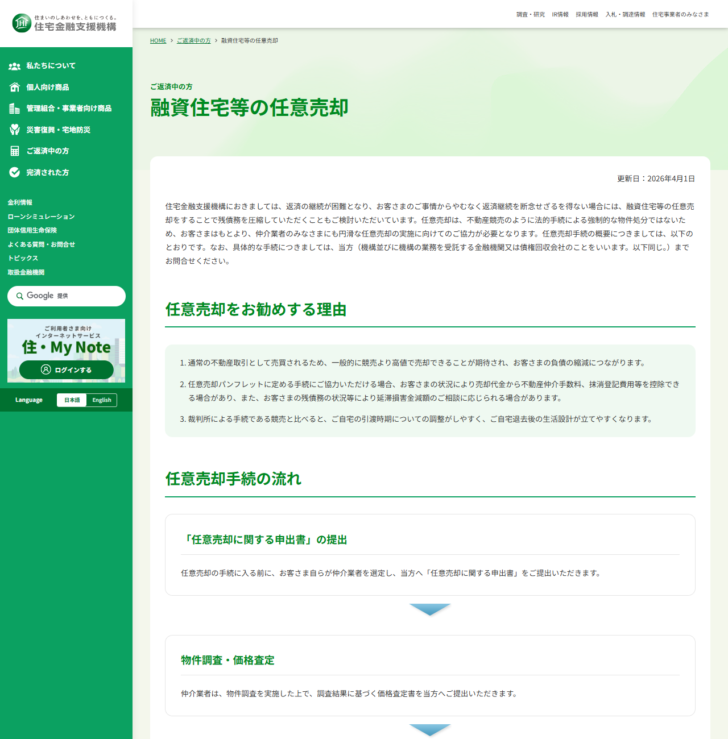
Task: Go to 金利情報 link
Action: pyautogui.click(x=20, y=202)
